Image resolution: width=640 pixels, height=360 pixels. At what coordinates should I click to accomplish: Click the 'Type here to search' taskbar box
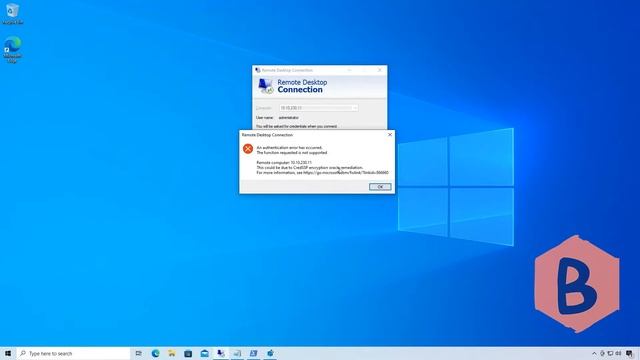click(x=73, y=353)
